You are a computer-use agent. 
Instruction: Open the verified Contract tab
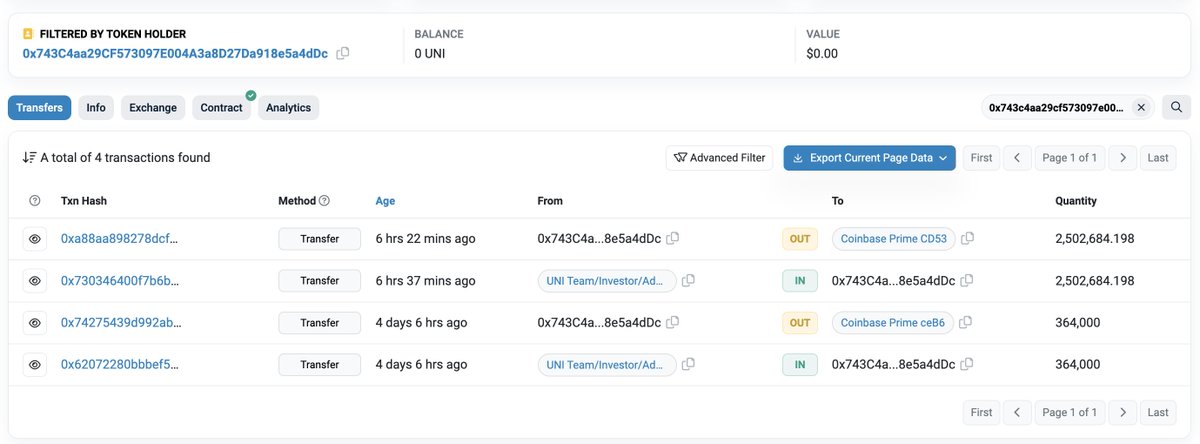pyautogui.click(x=222, y=108)
